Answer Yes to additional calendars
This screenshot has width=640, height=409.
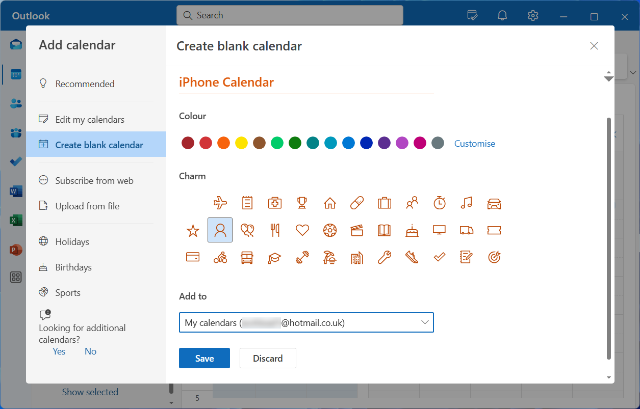pos(59,351)
